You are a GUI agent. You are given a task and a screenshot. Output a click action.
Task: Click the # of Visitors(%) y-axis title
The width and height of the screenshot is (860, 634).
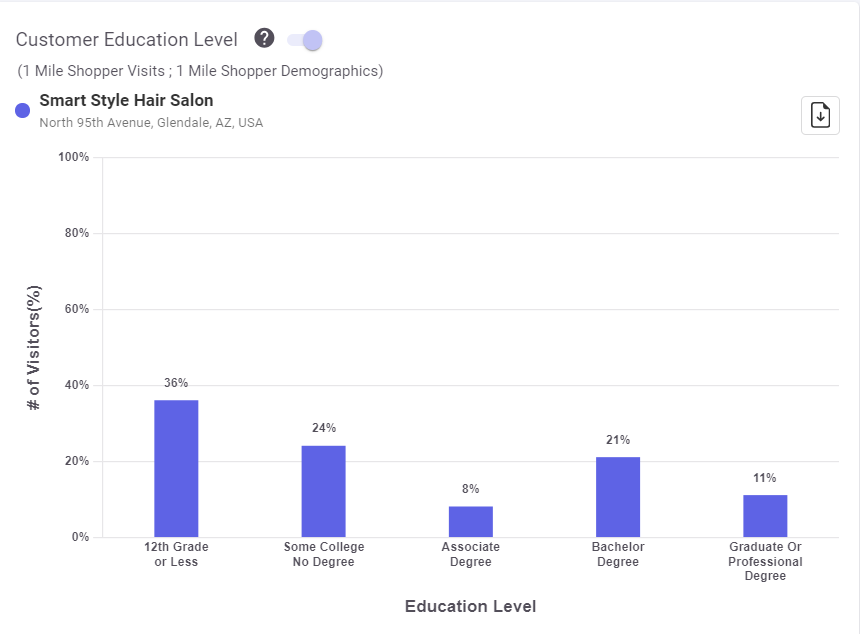[35, 347]
